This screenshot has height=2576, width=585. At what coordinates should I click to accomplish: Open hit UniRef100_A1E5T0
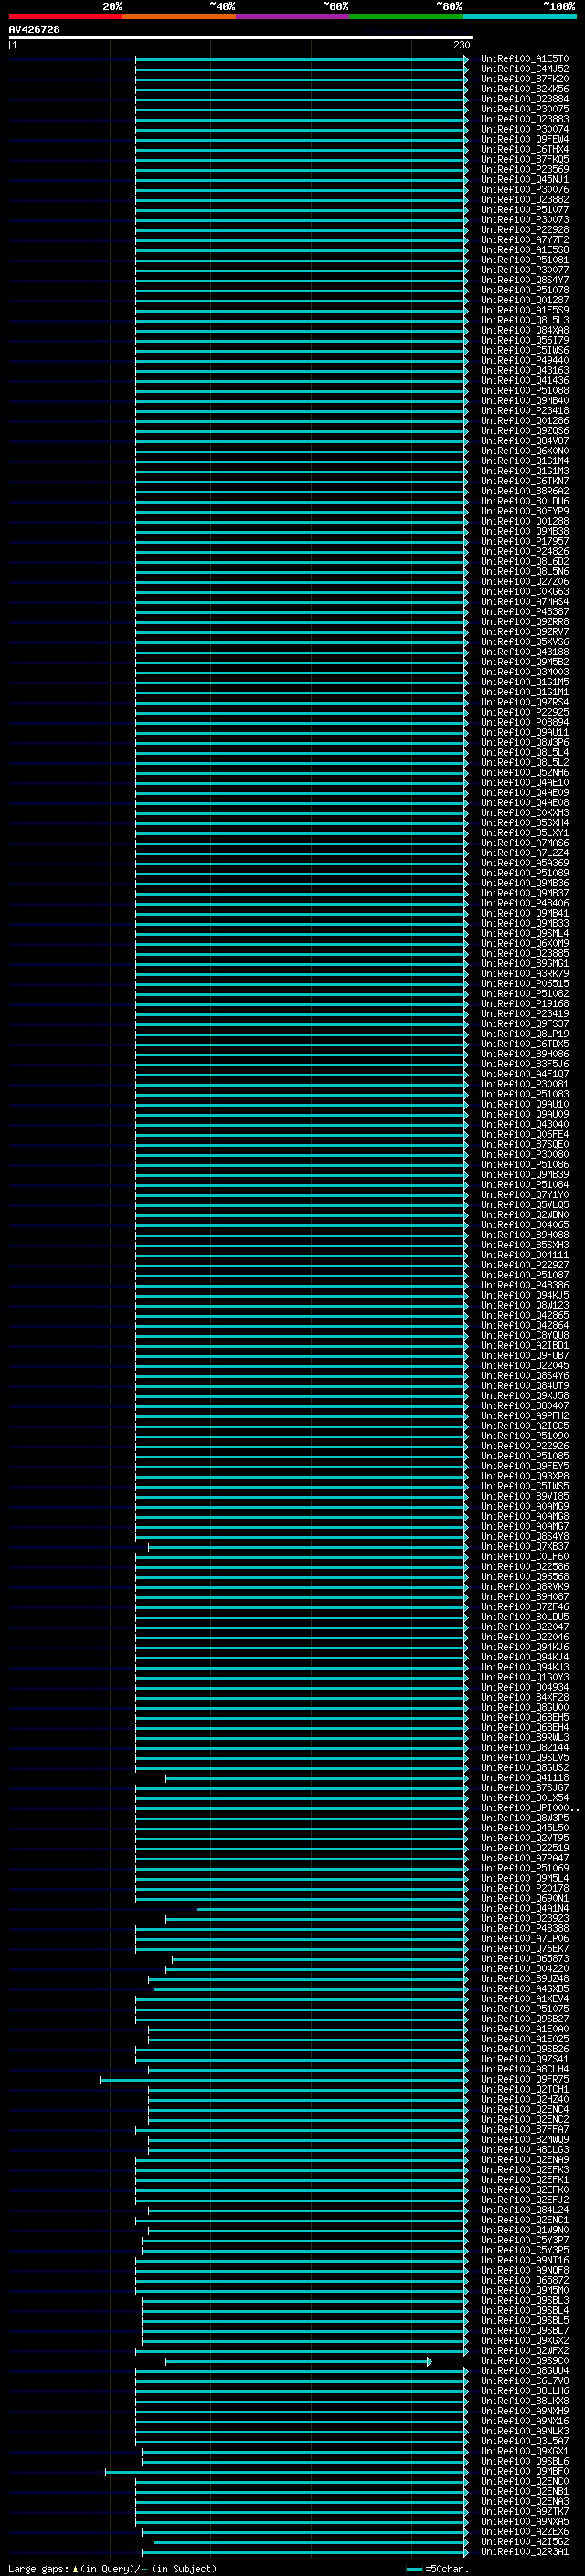(524, 59)
